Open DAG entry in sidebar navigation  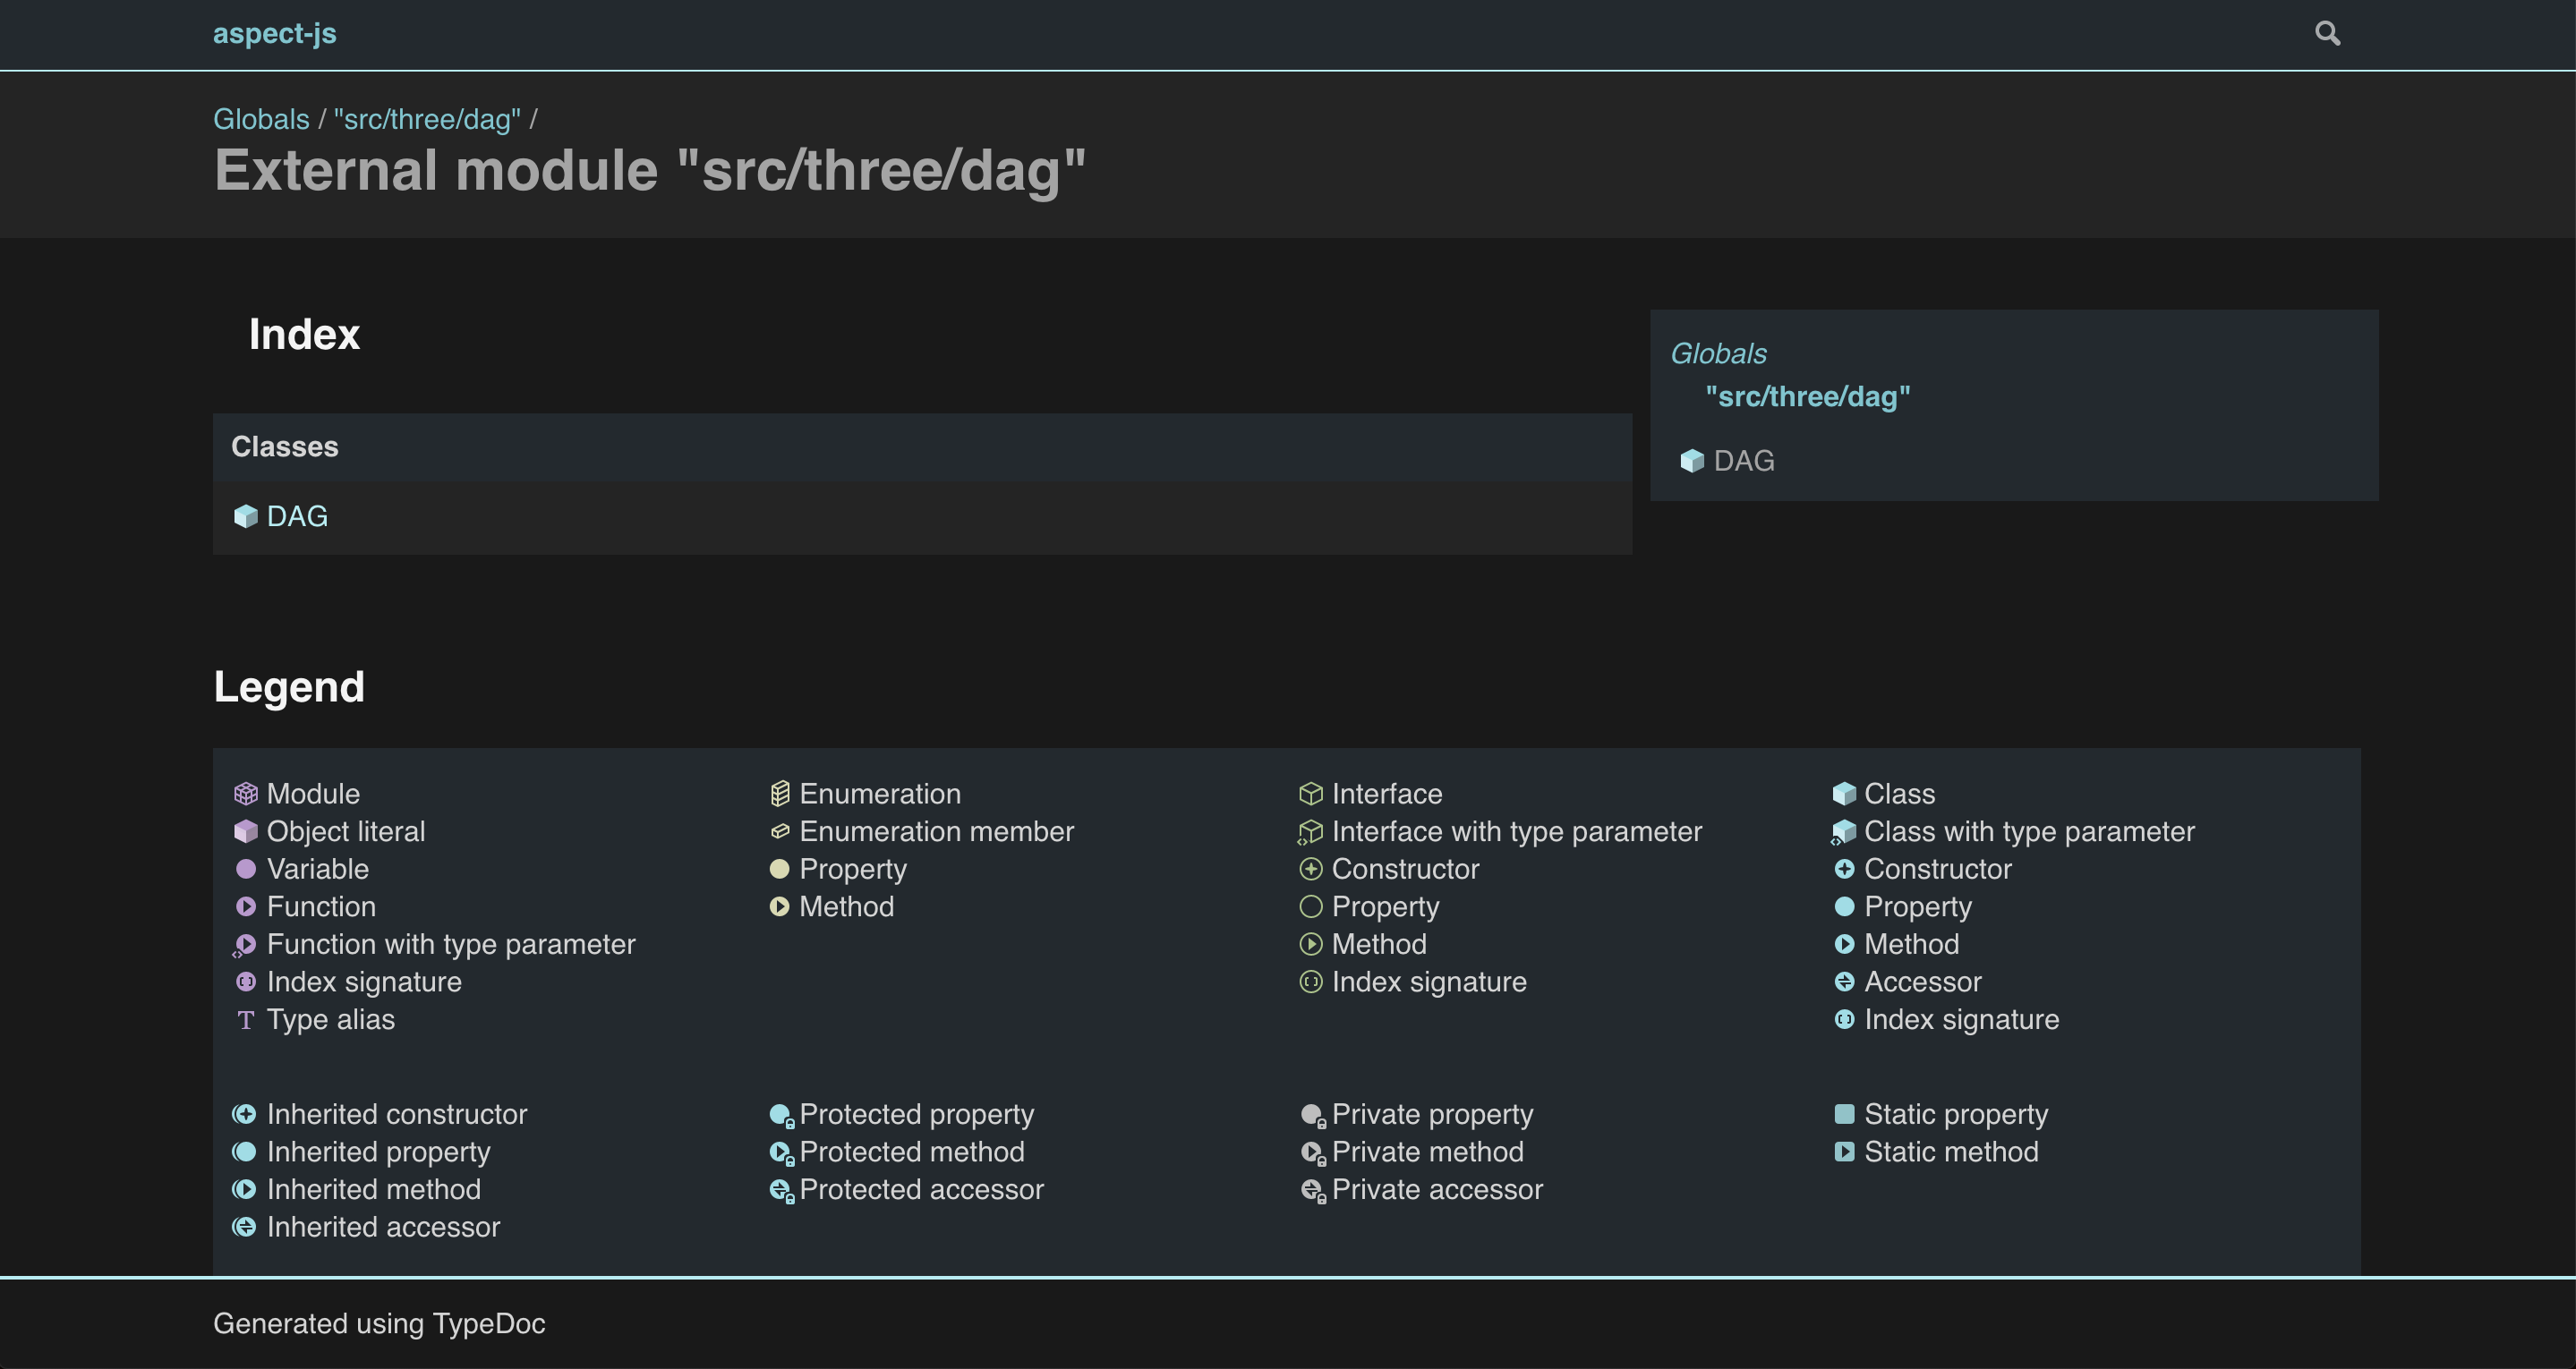click(1744, 461)
